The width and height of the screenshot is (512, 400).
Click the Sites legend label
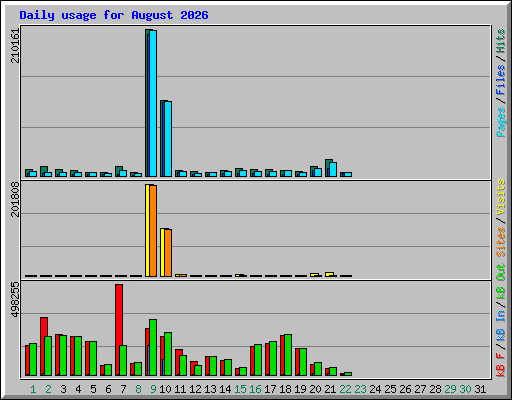tap(500, 242)
